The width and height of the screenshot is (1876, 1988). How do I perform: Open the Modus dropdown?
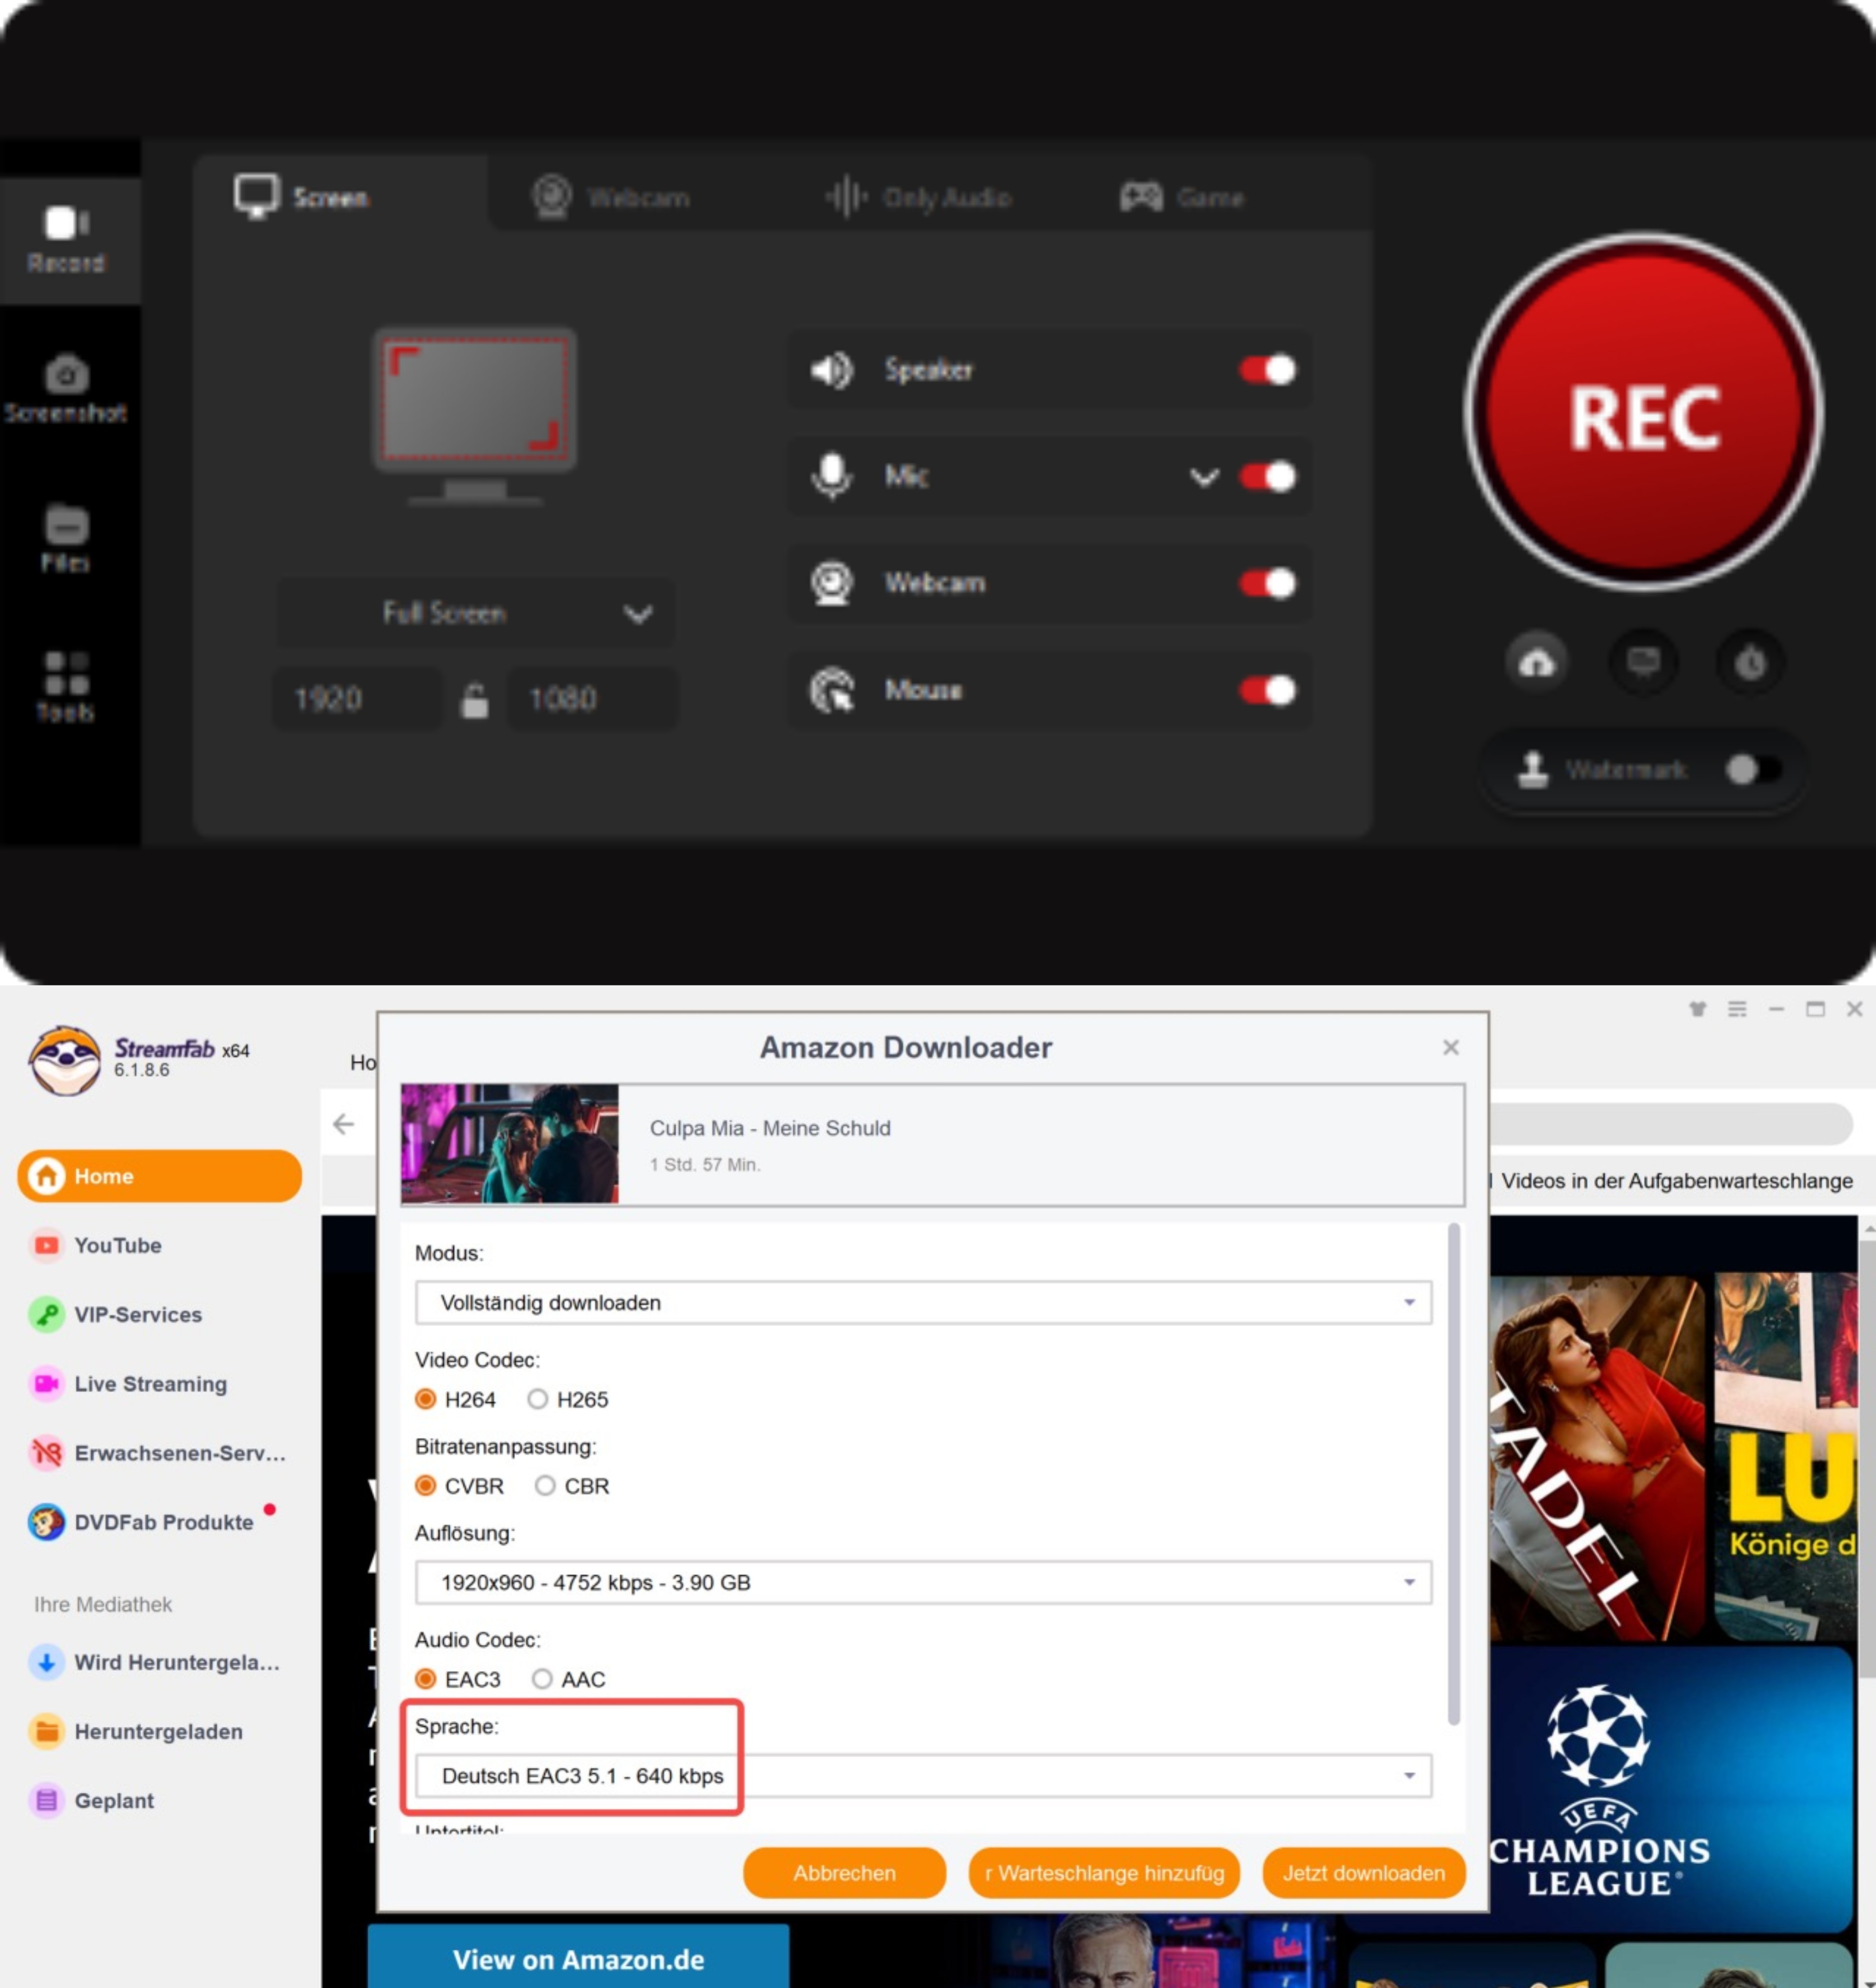click(923, 1303)
